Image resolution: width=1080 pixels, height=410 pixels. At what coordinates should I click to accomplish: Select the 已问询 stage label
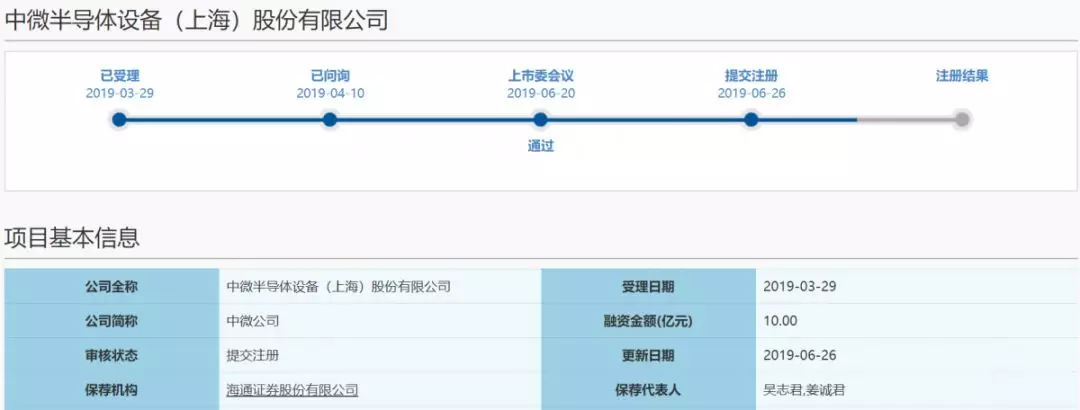coord(330,76)
